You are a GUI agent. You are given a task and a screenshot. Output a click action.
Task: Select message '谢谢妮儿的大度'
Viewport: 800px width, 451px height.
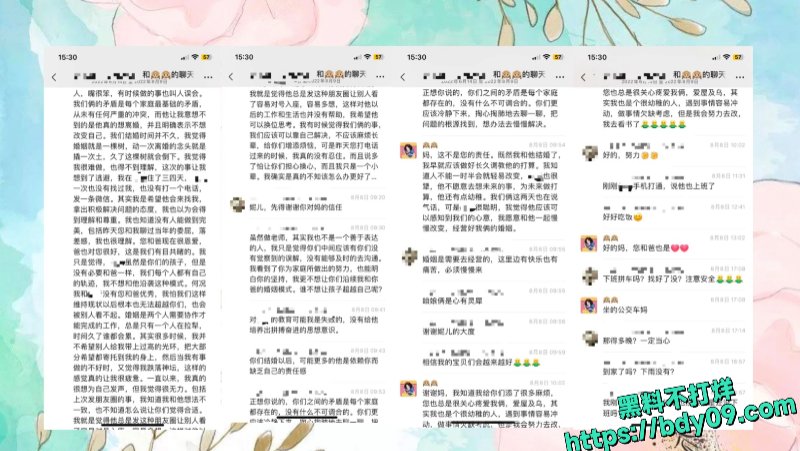448,332
